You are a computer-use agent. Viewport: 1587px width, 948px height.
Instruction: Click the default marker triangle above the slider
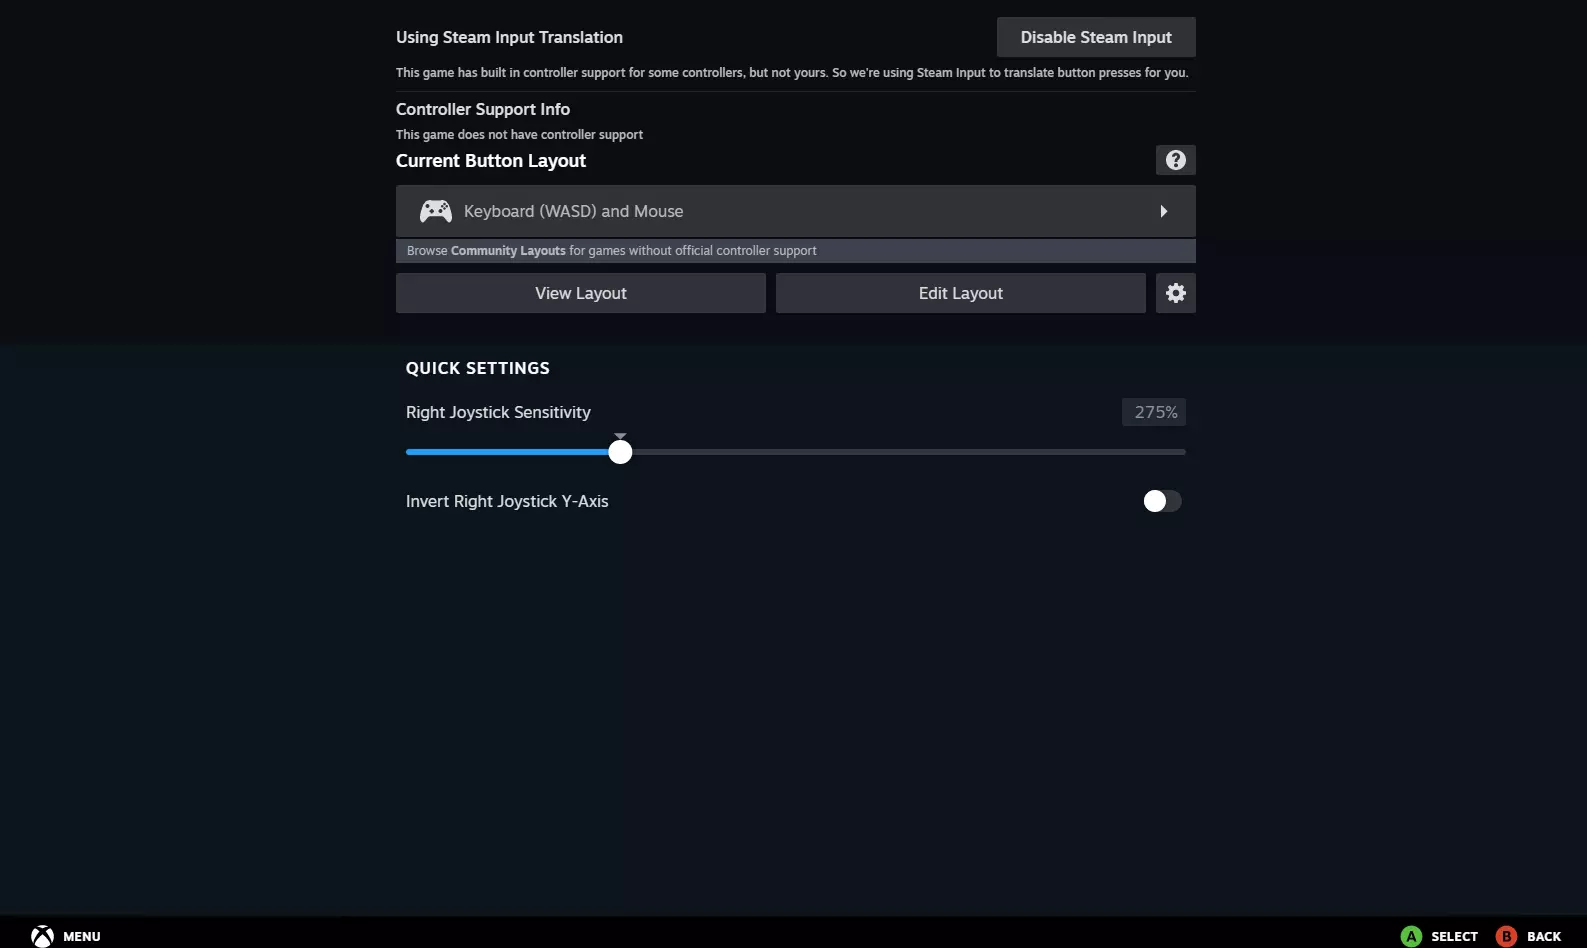coord(620,436)
